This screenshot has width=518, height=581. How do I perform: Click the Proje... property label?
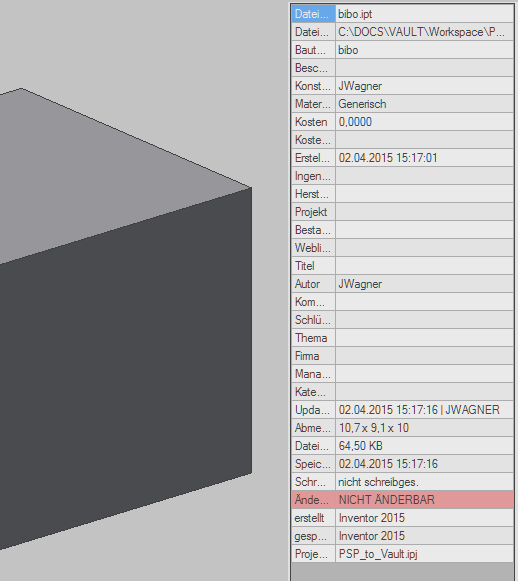tap(313, 554)
